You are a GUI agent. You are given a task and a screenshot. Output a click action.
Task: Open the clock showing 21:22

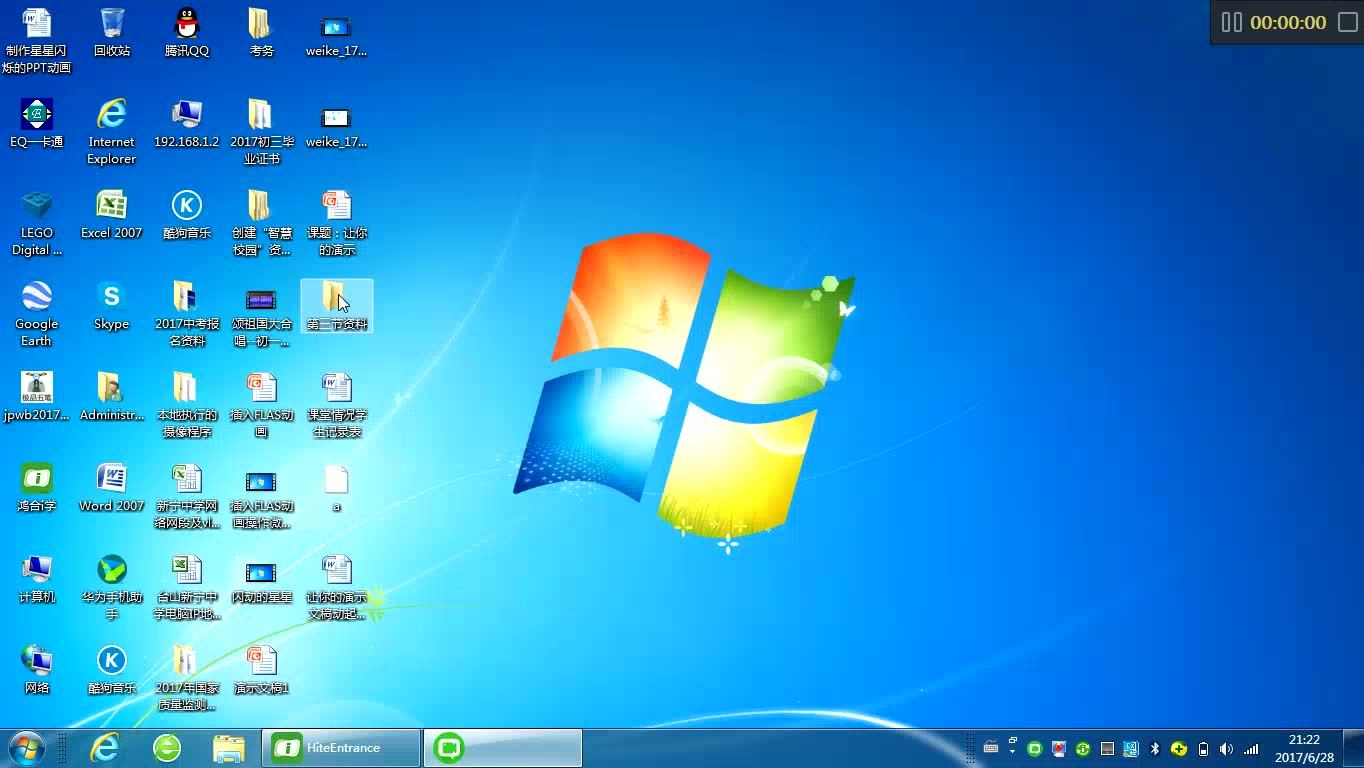[x=1304, y=748]
